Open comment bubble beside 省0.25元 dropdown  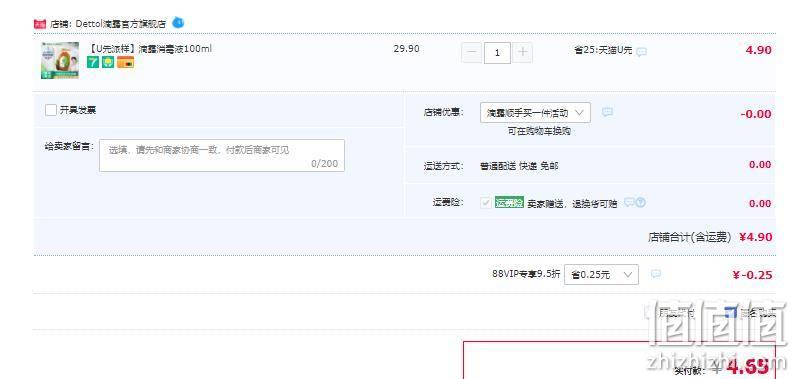(656, 274)
